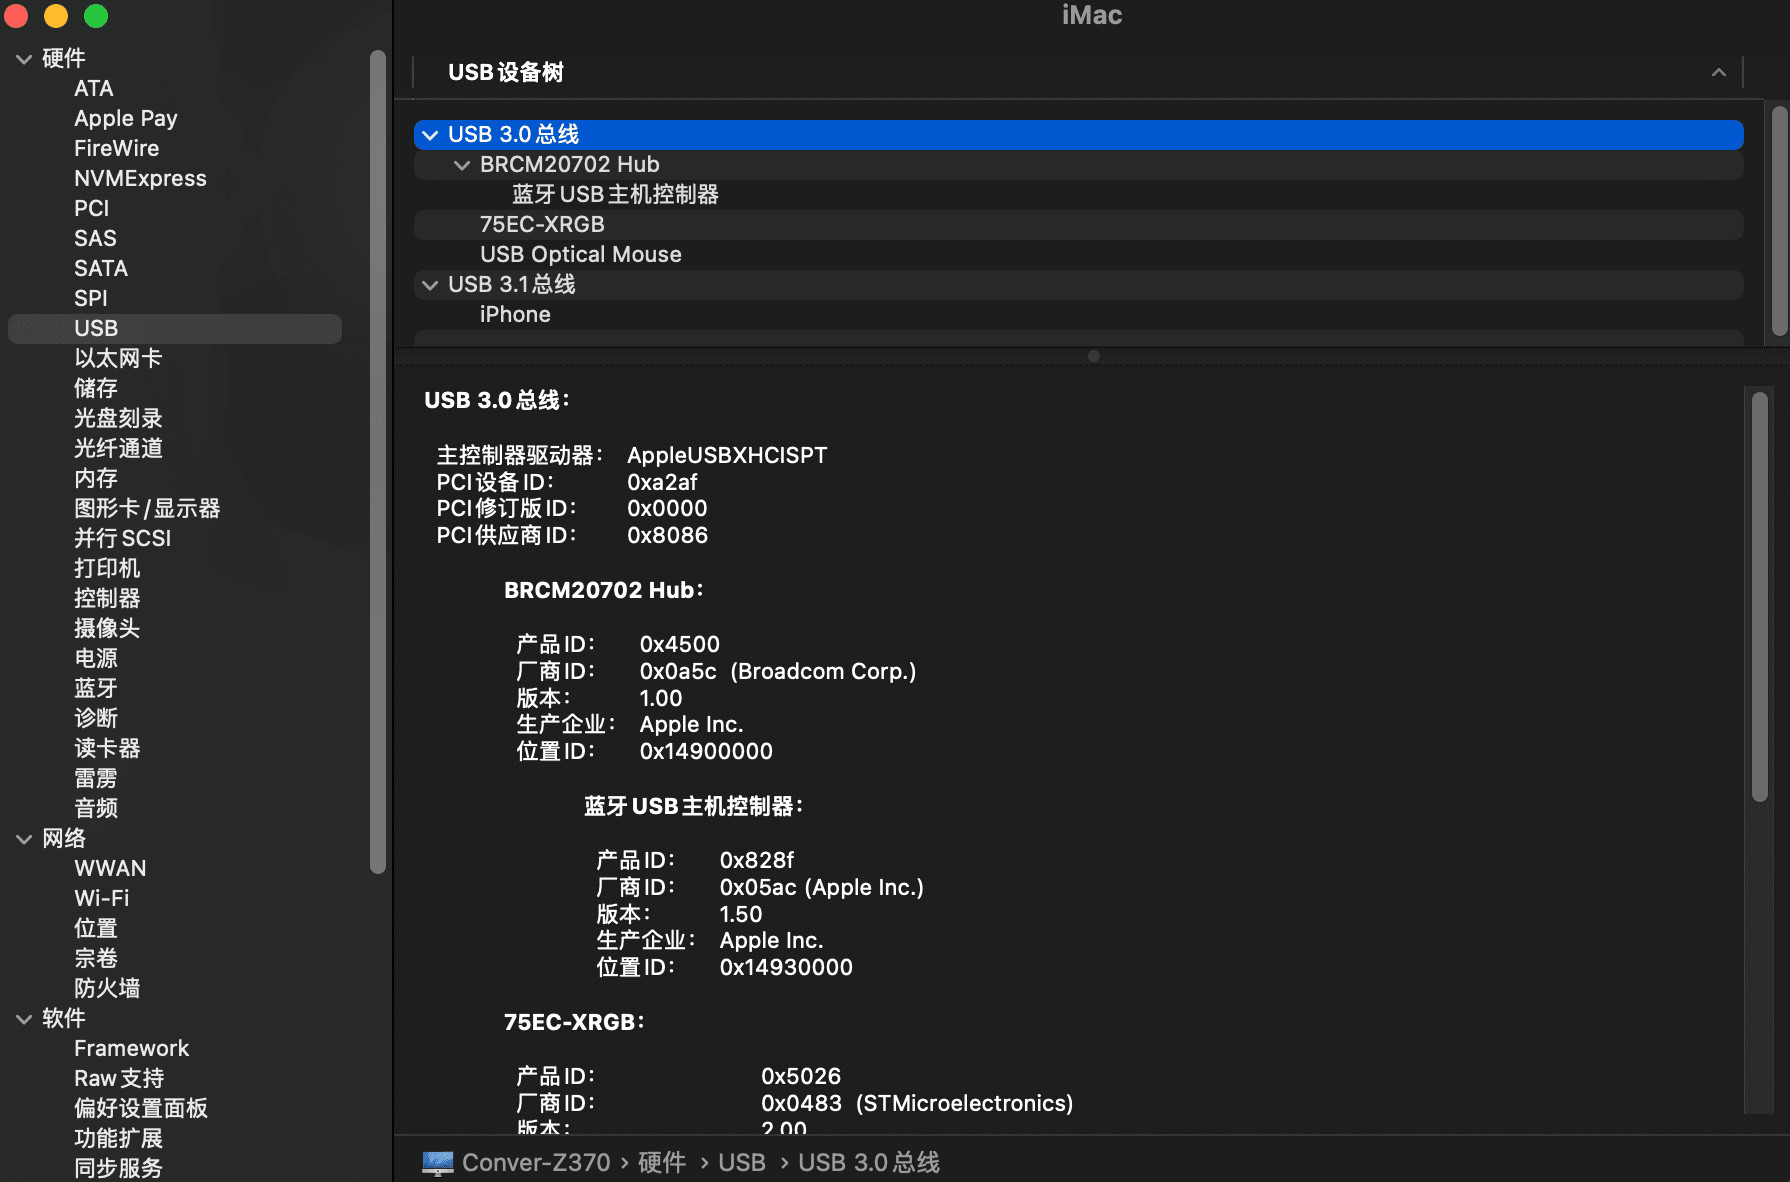Click the details pane vertical scrollbar

[1760, 596]
